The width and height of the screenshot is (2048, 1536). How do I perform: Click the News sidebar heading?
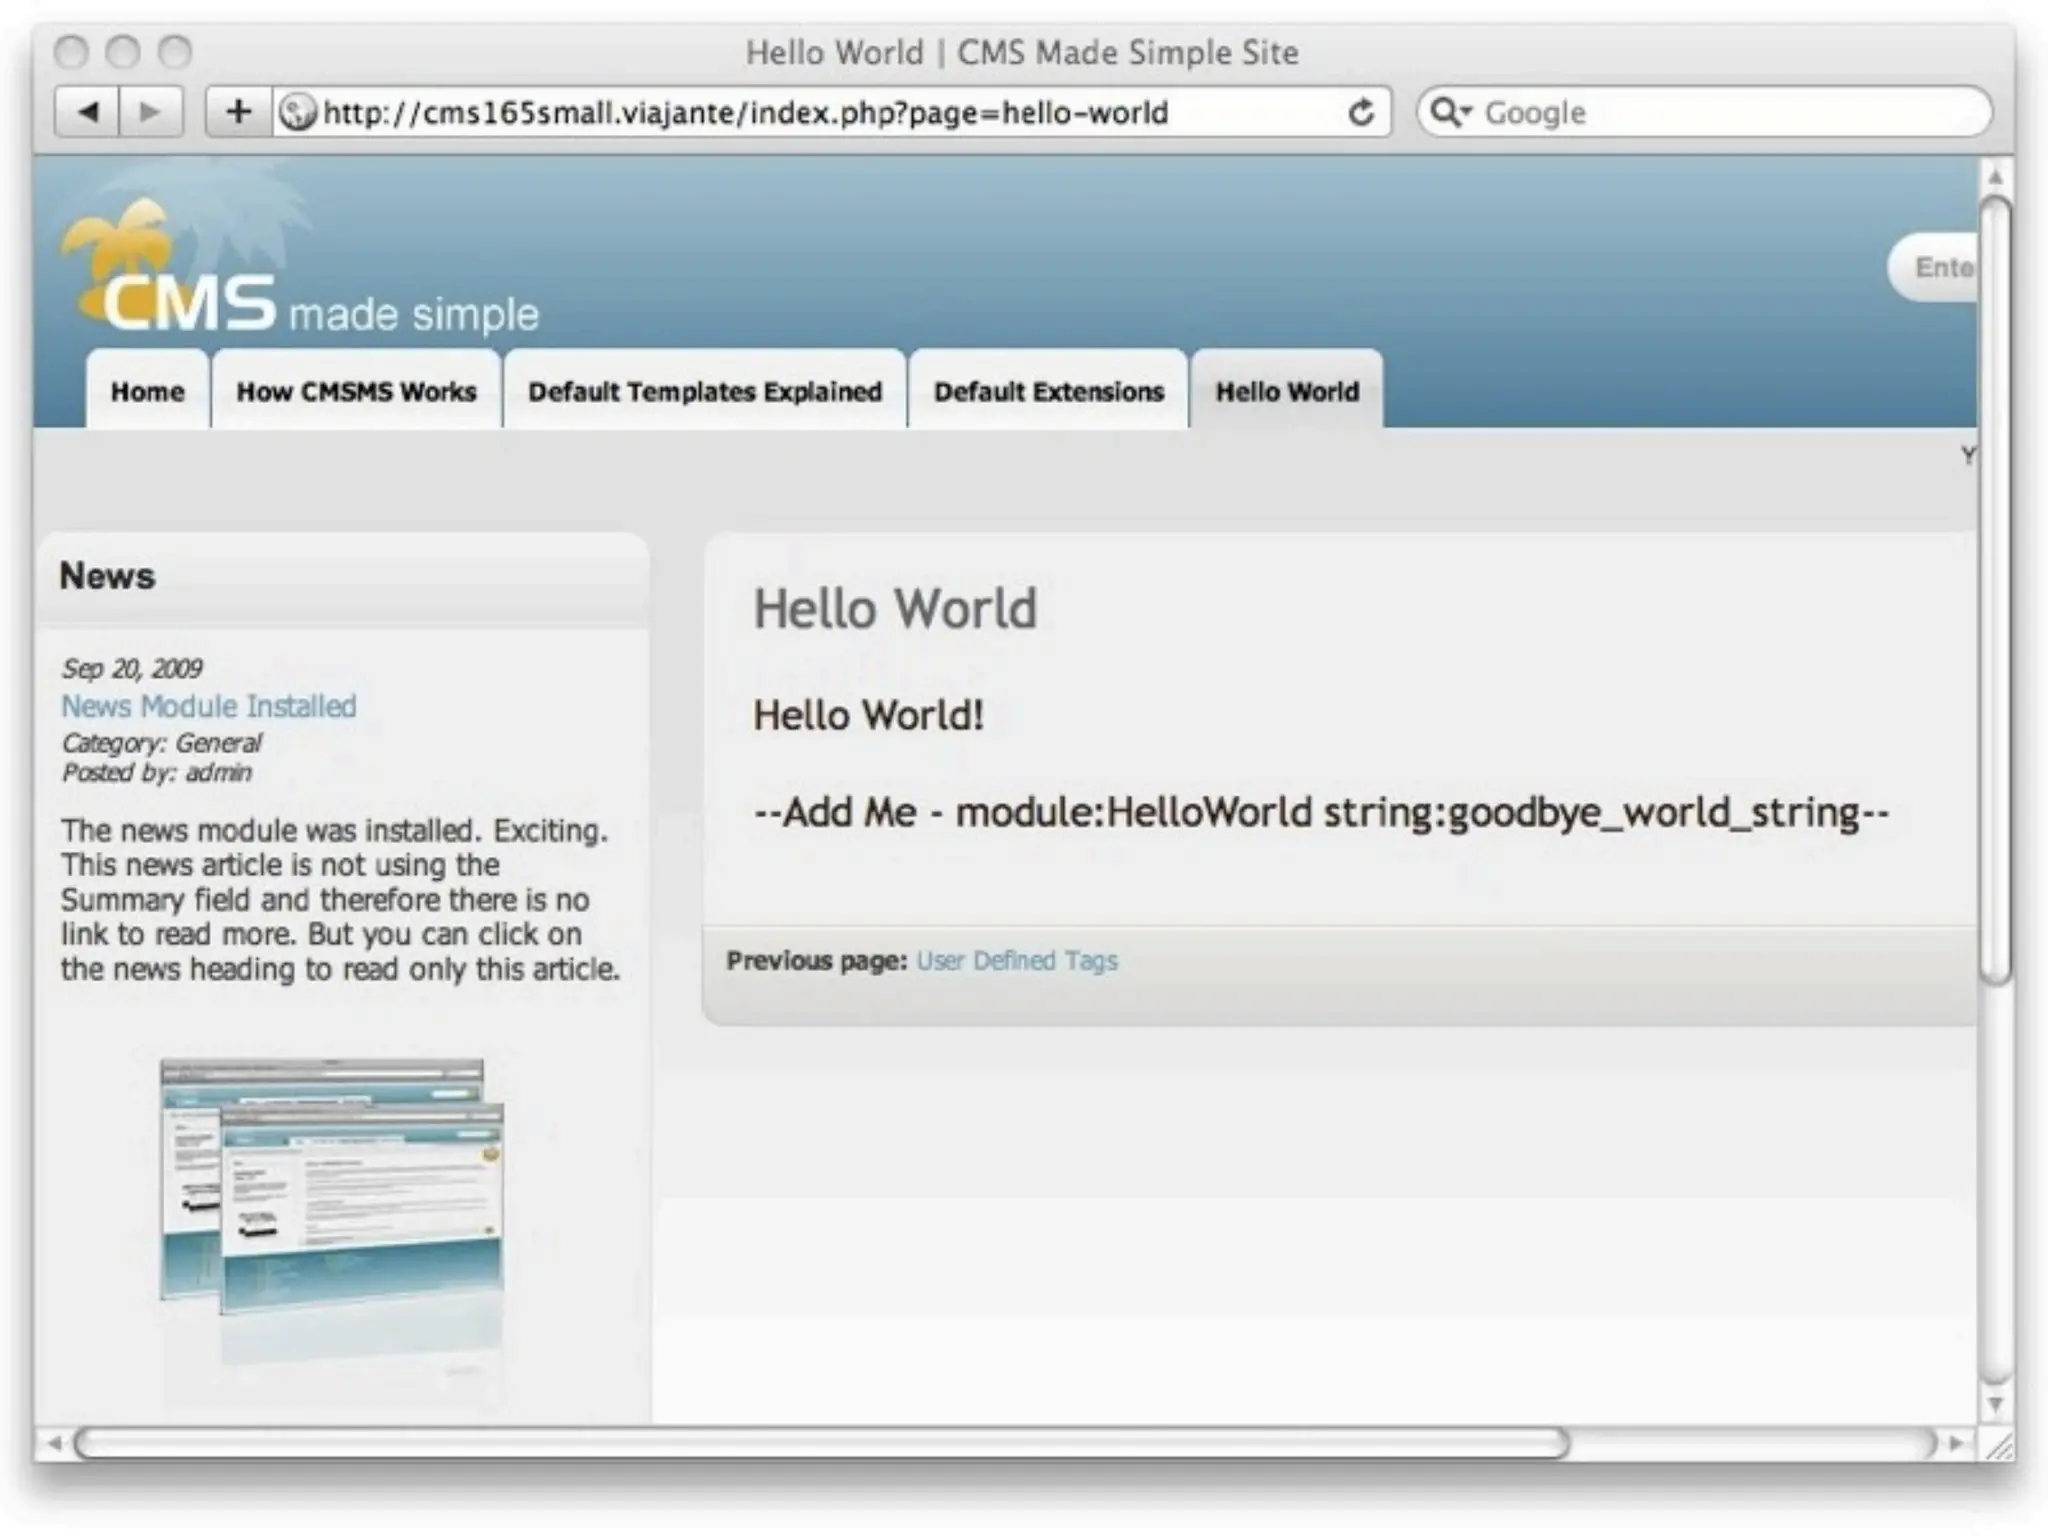(x=107, y=576)
